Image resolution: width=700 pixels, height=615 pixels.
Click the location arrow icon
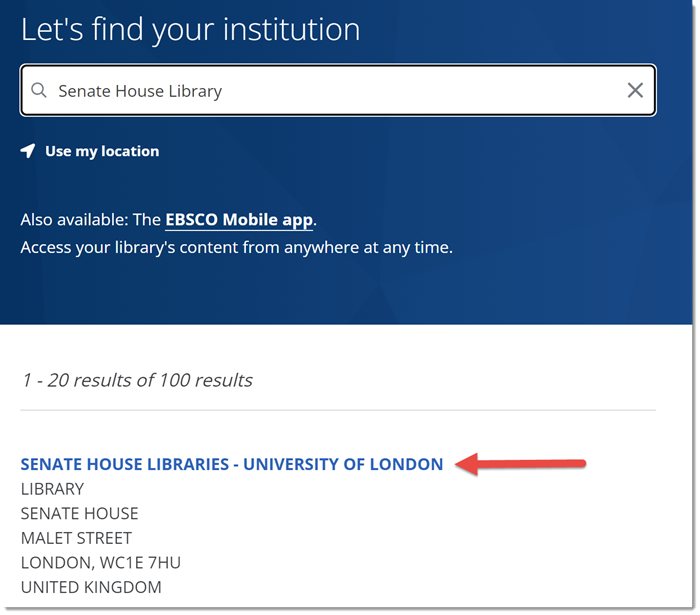[x=28, y=151]
